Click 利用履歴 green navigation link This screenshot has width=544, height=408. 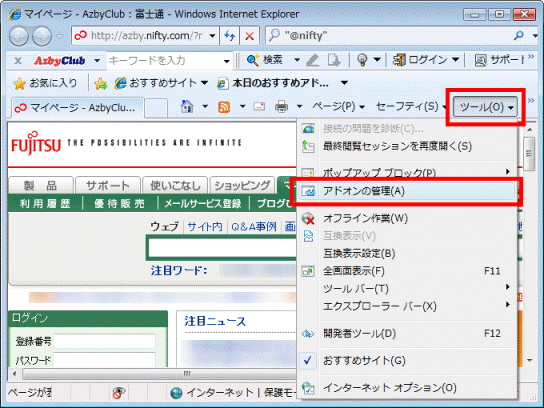point(45,204)
